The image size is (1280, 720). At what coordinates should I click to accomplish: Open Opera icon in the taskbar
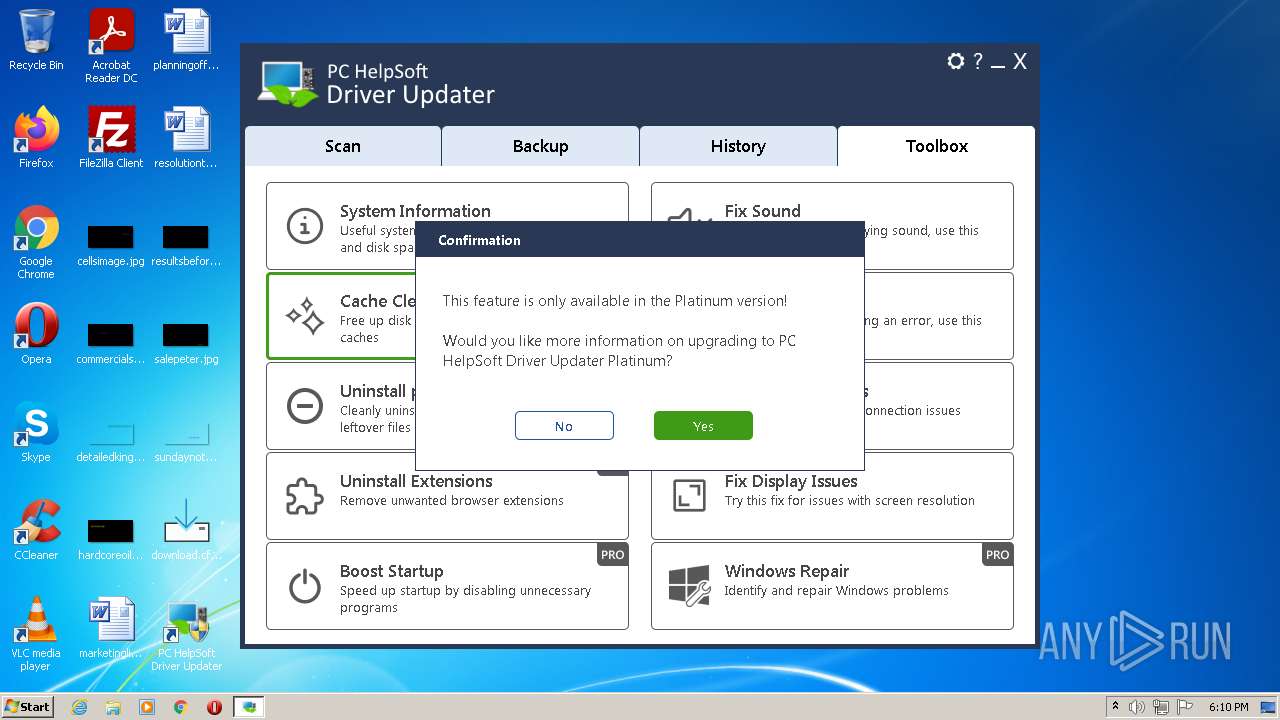pyautogui.click(x=214, y=707)
